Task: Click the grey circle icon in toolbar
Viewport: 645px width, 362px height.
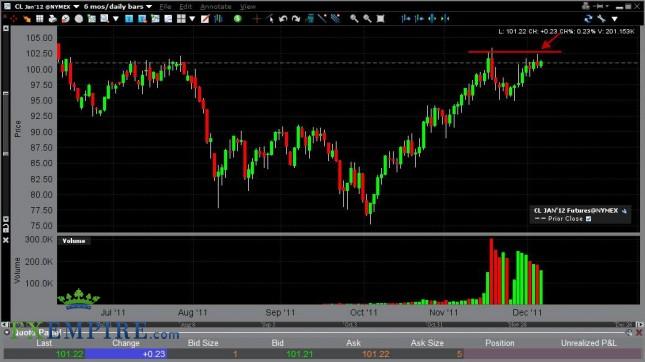Action: point(79,19)
